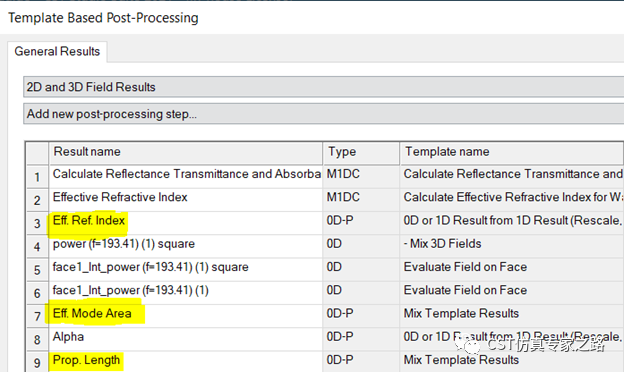Select the Prop. Length result
Image resolution: width=624 pixels, height=372 pixels.
pos(86,360)
